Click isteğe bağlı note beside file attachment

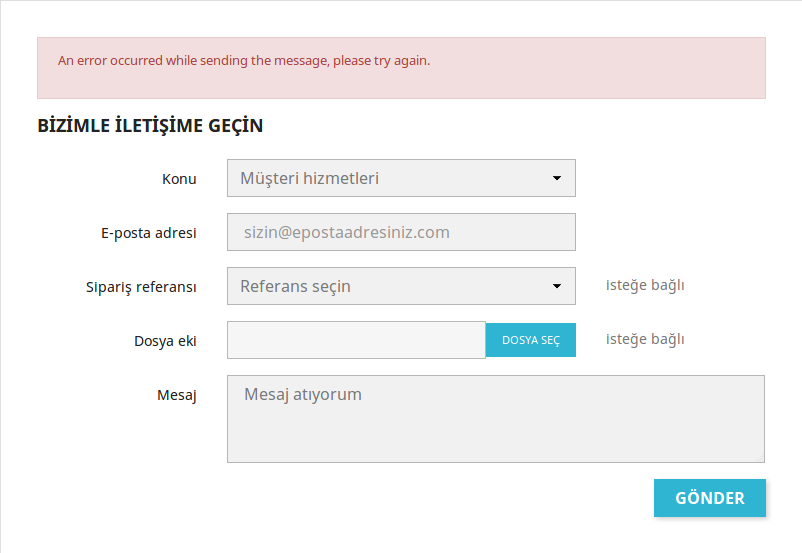click(x=645, y=339)
